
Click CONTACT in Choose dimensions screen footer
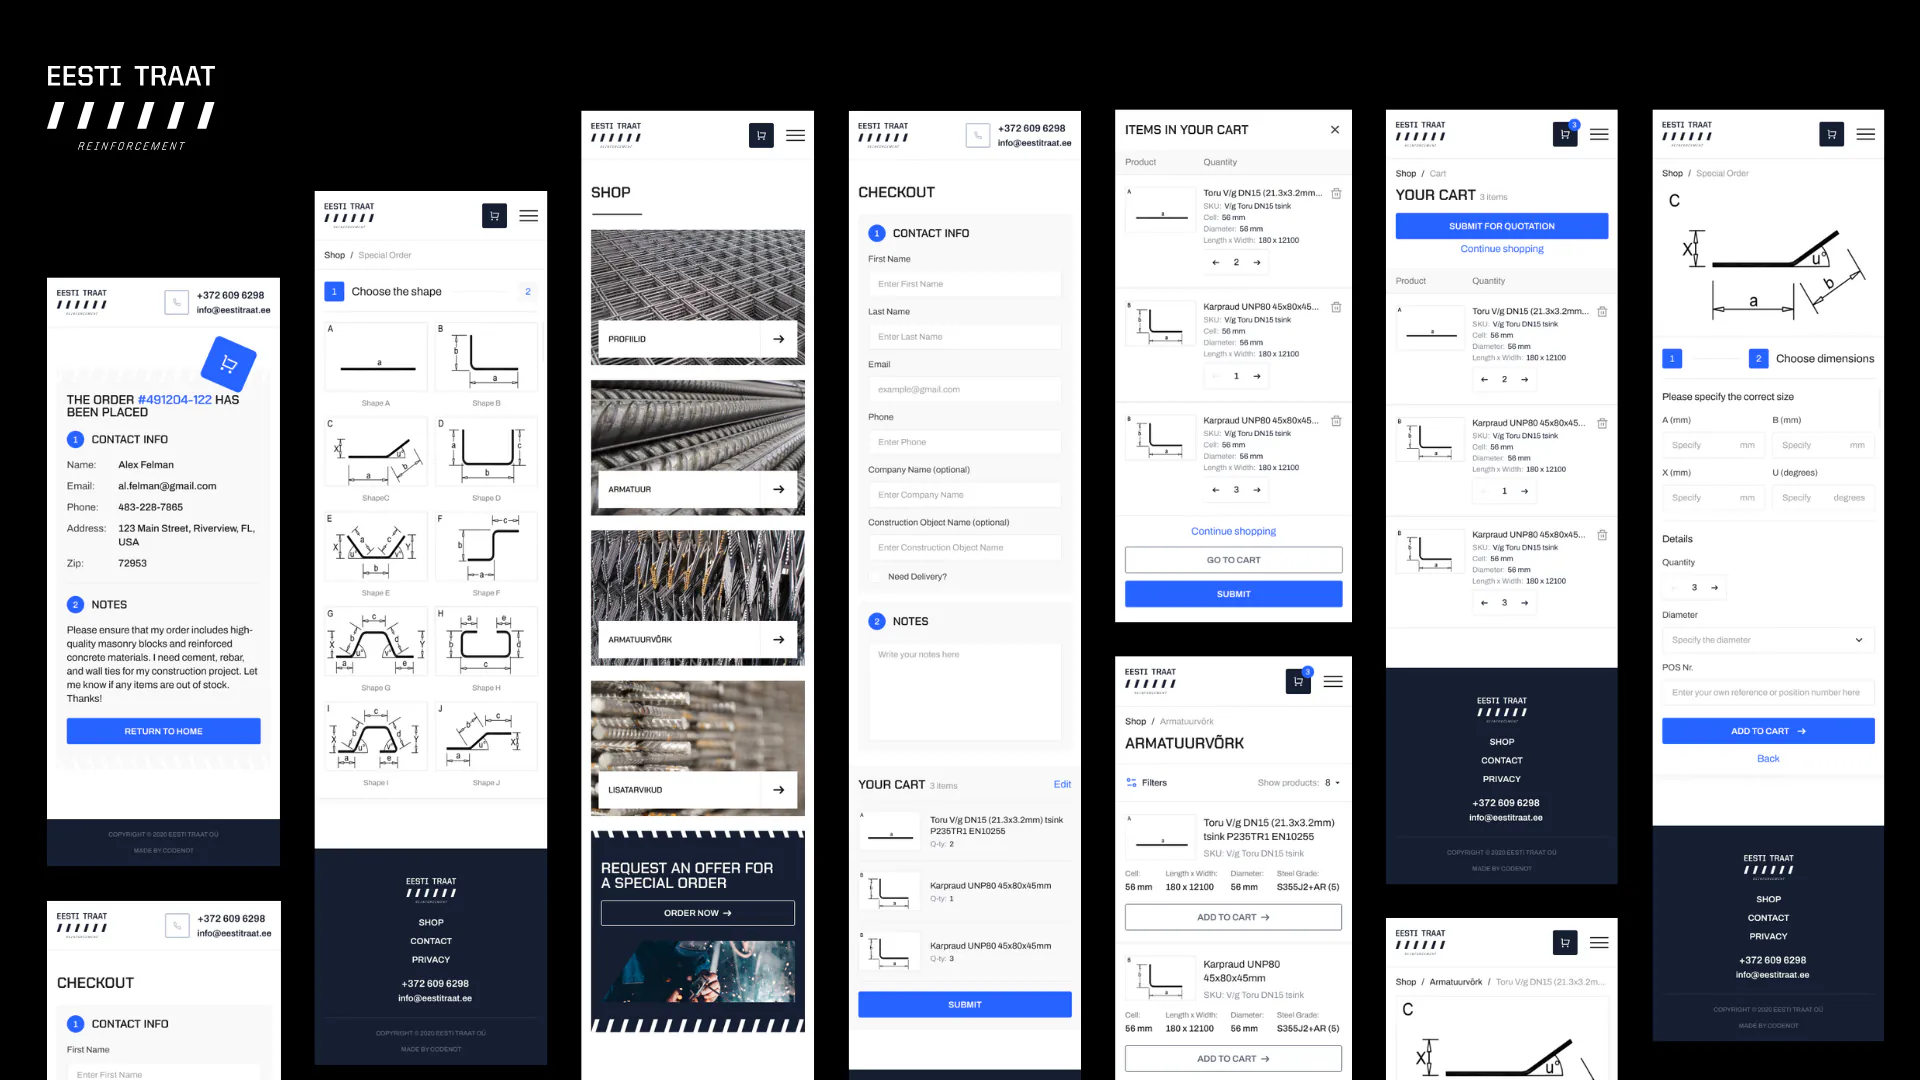pyautogui.click(x=1768, y=918)
